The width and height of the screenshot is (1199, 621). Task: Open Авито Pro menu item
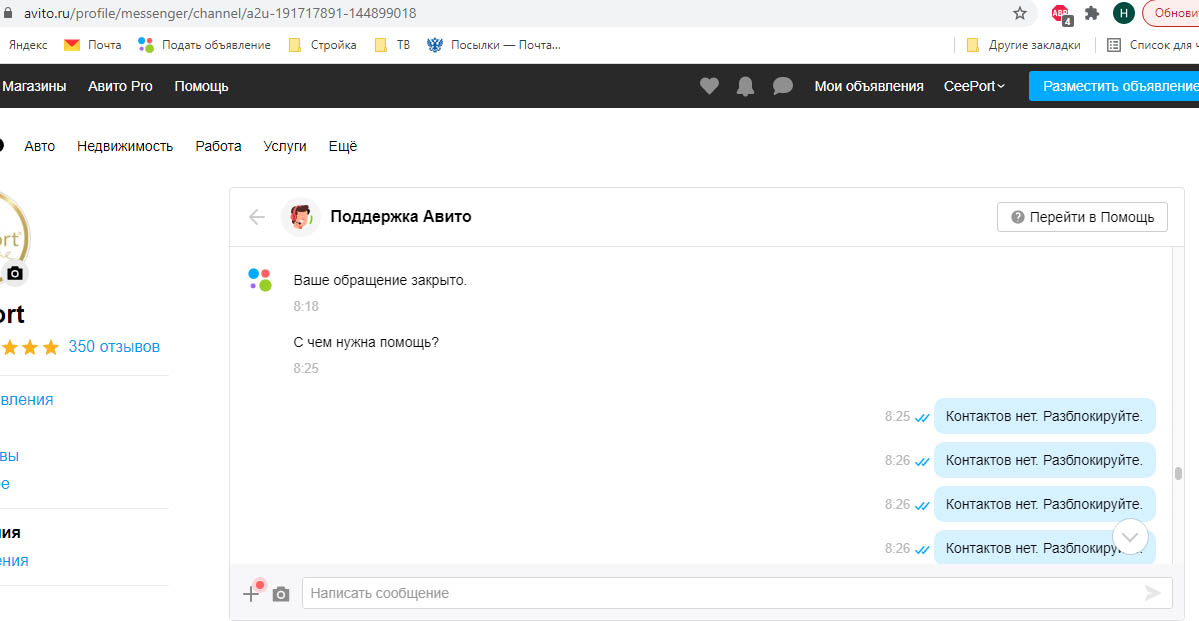pyautogui.click(x=120, y=86)
